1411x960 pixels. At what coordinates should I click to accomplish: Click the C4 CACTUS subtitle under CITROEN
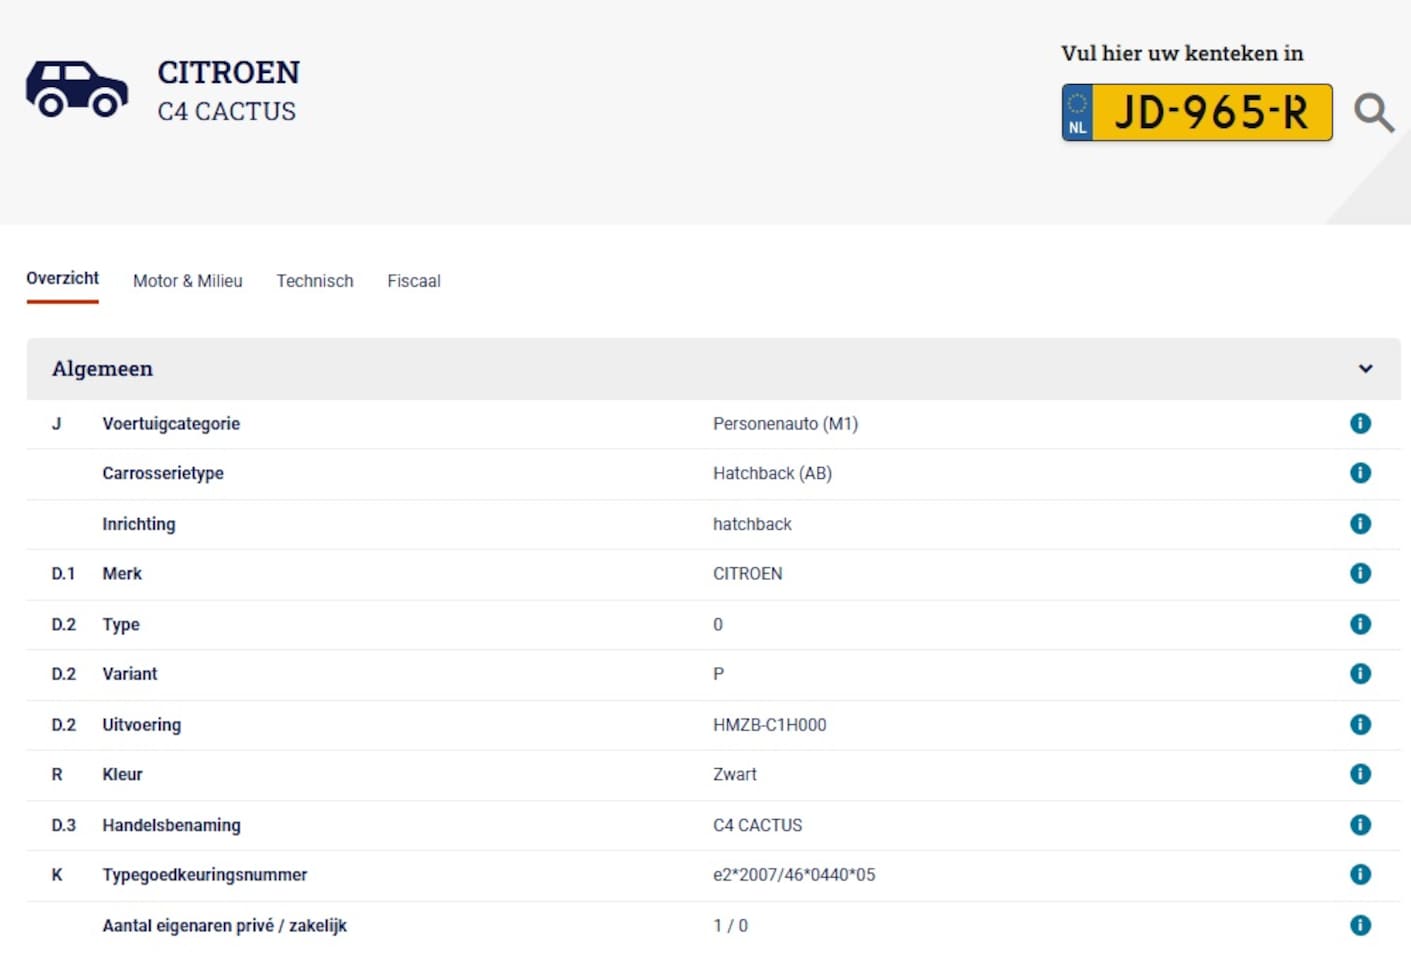click(x=227, y=111)
